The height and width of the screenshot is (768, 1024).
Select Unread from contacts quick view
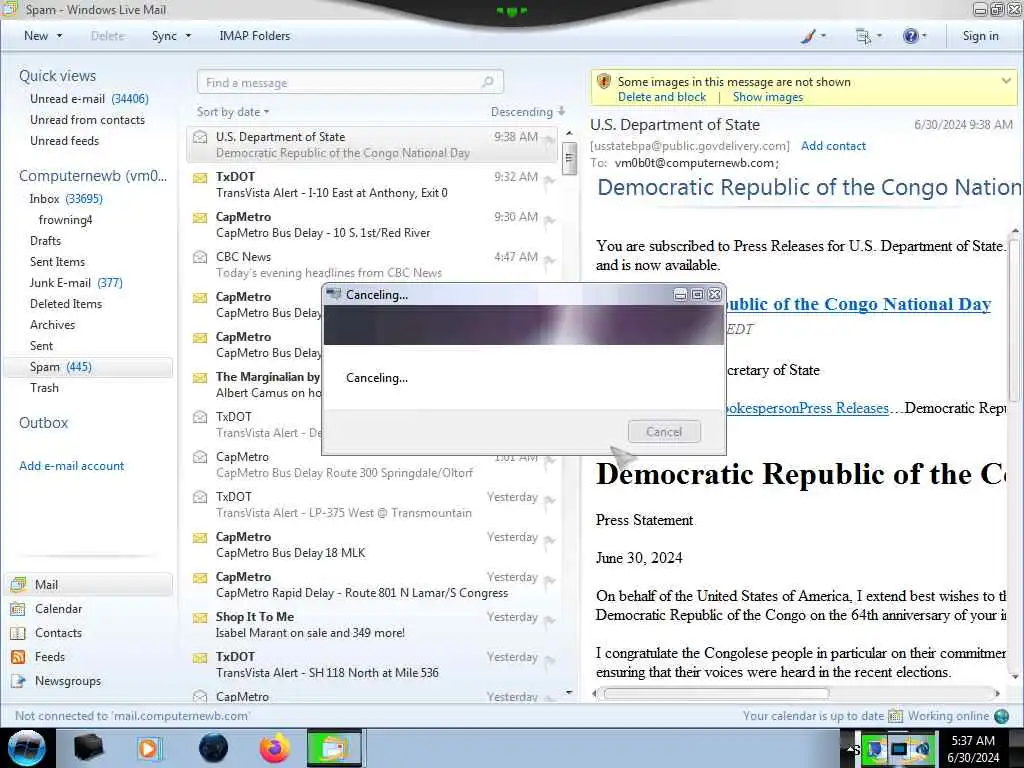click(x=87, y=120)
